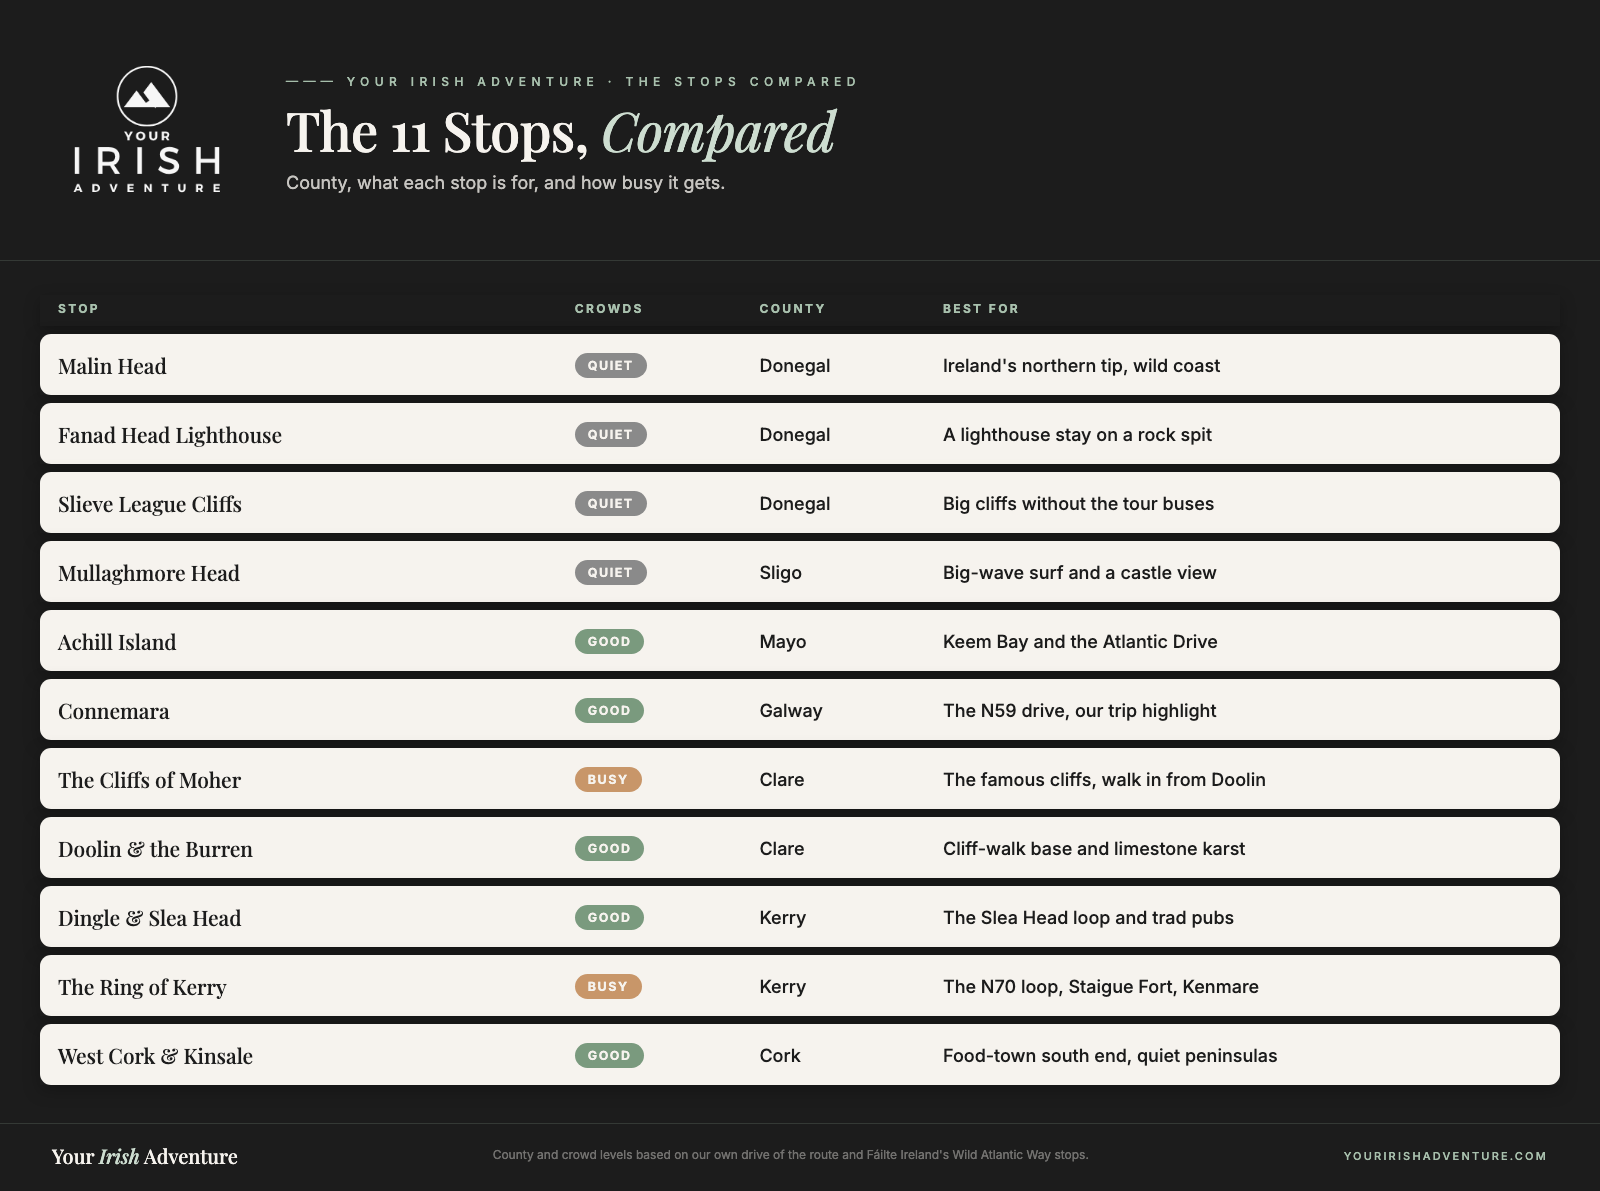Click Donegal in the Fanad Head Lighthouse row
Viewport: 1600px width, 1191px height.
(x=795, y=435)
